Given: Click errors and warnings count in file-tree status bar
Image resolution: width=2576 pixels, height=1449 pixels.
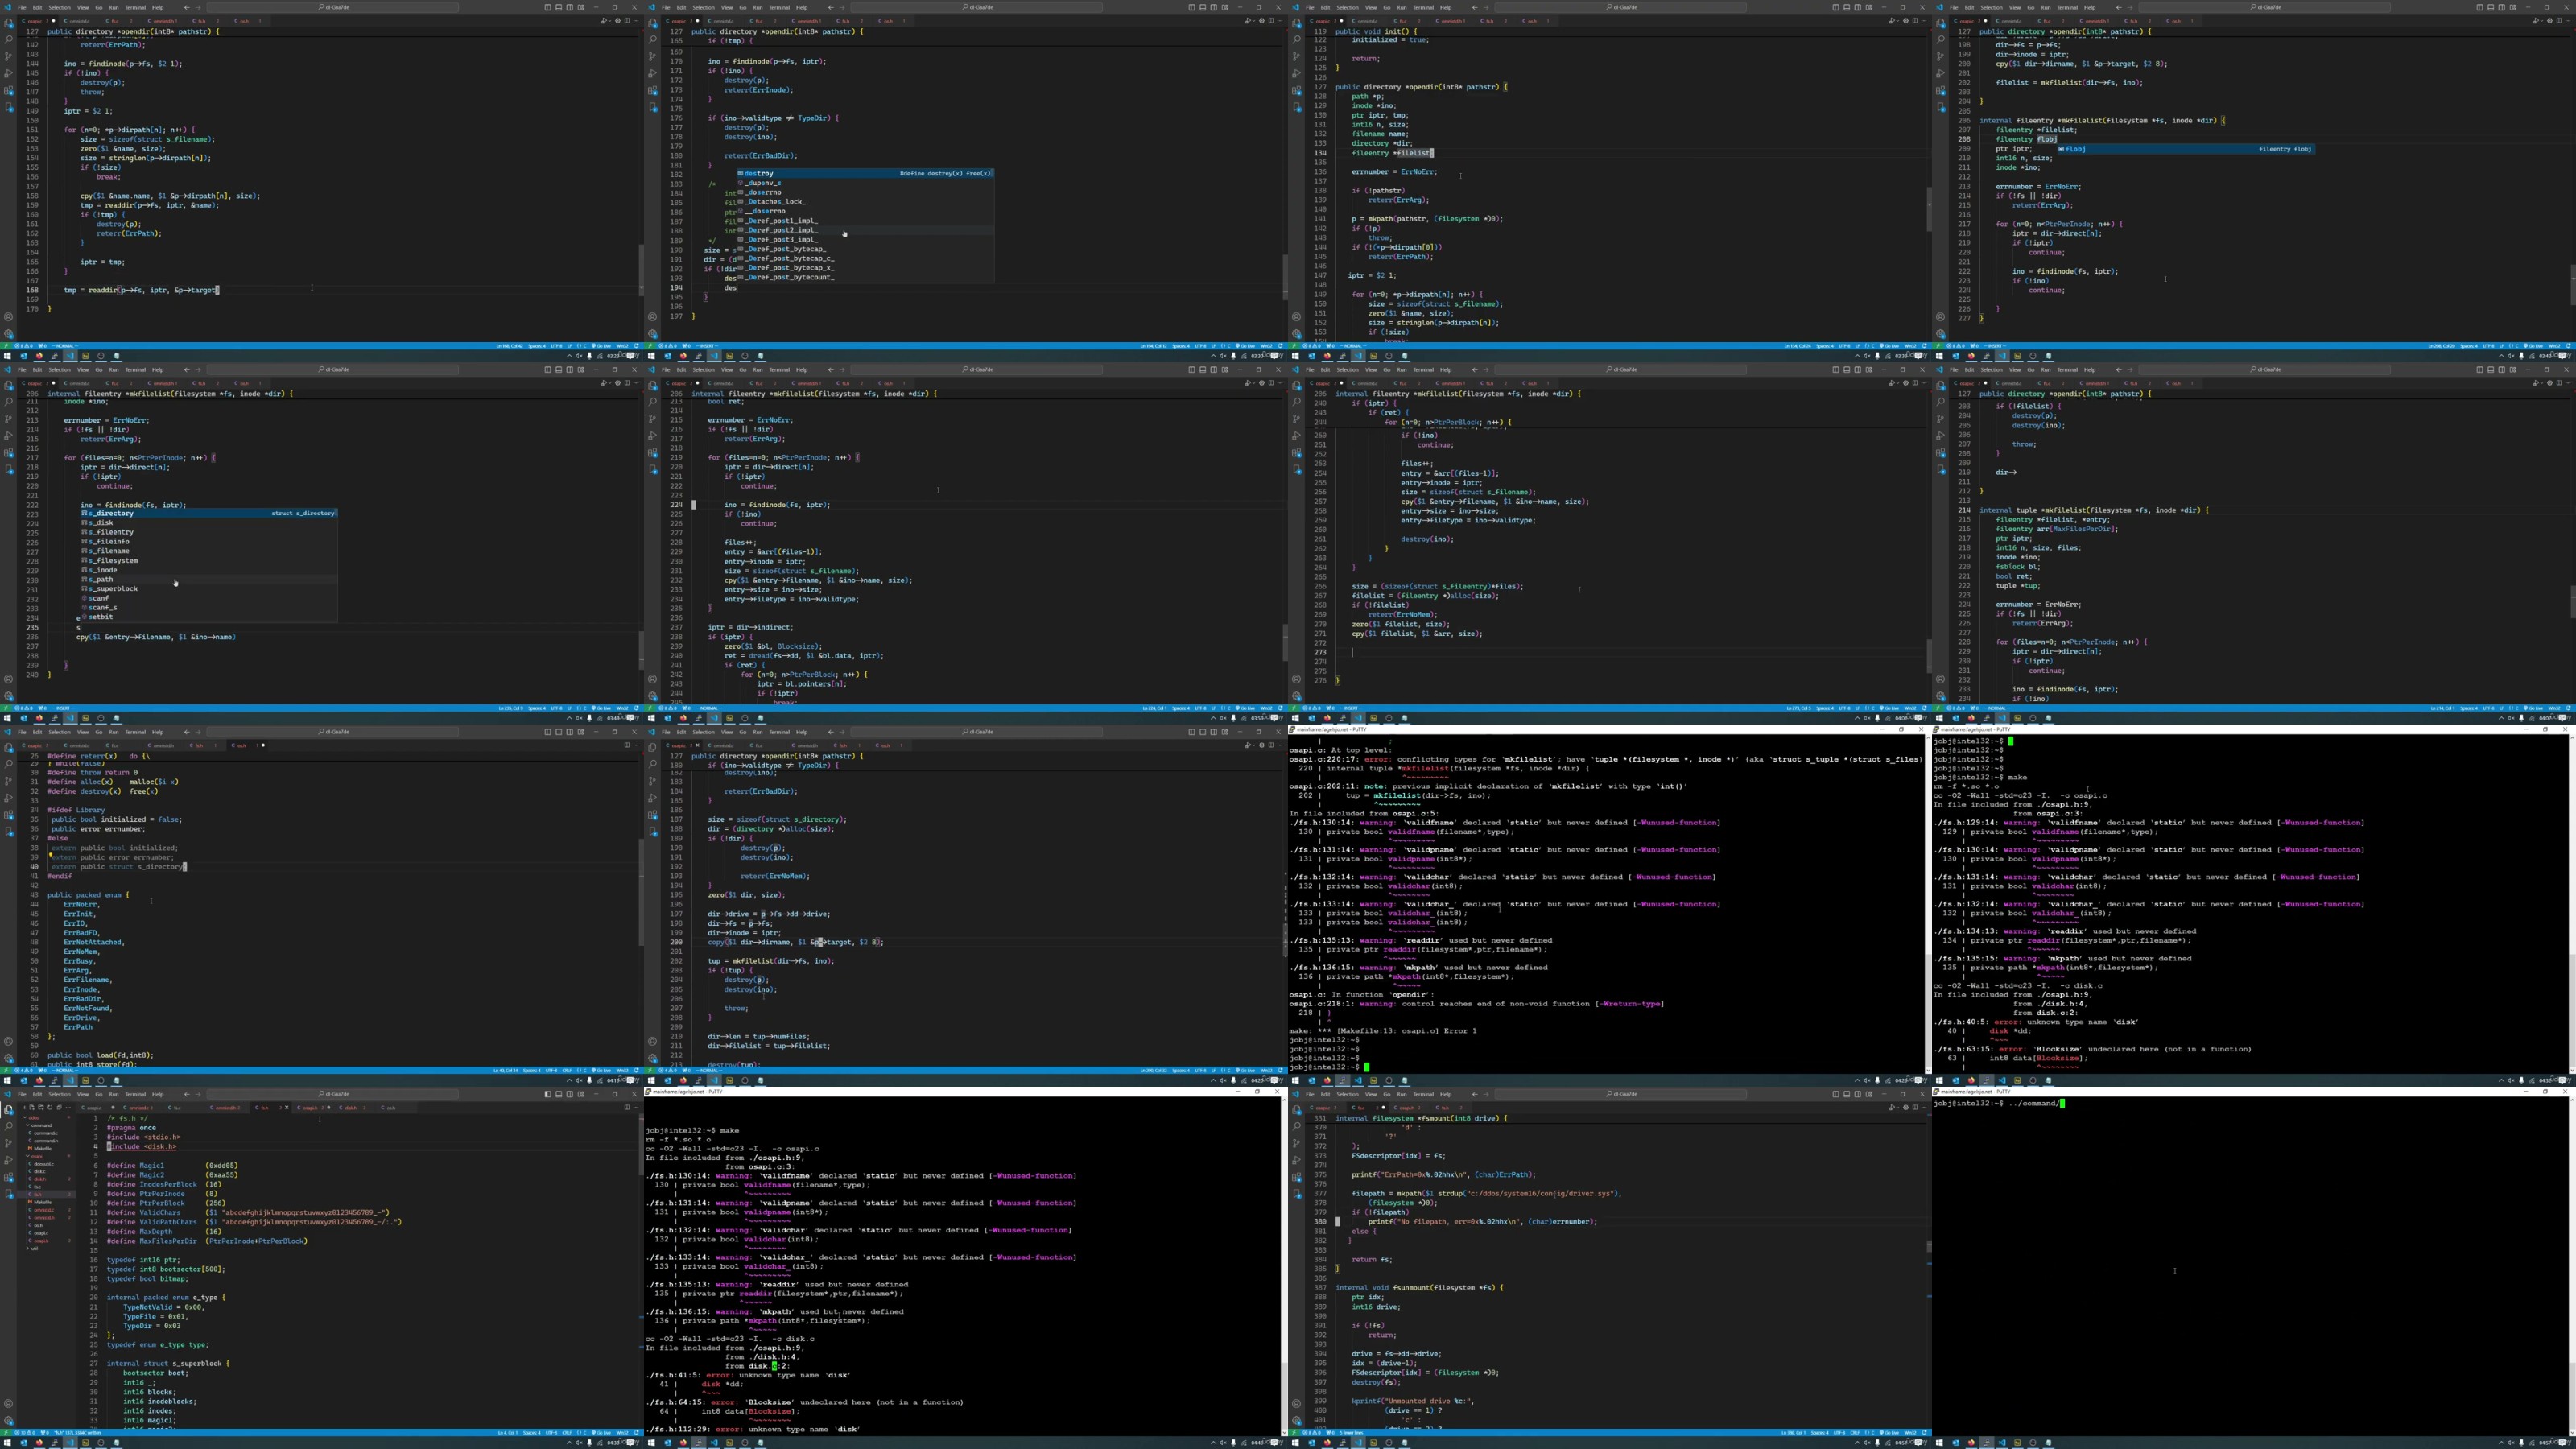Looking at the screenshot, I should pos(24,1433).
